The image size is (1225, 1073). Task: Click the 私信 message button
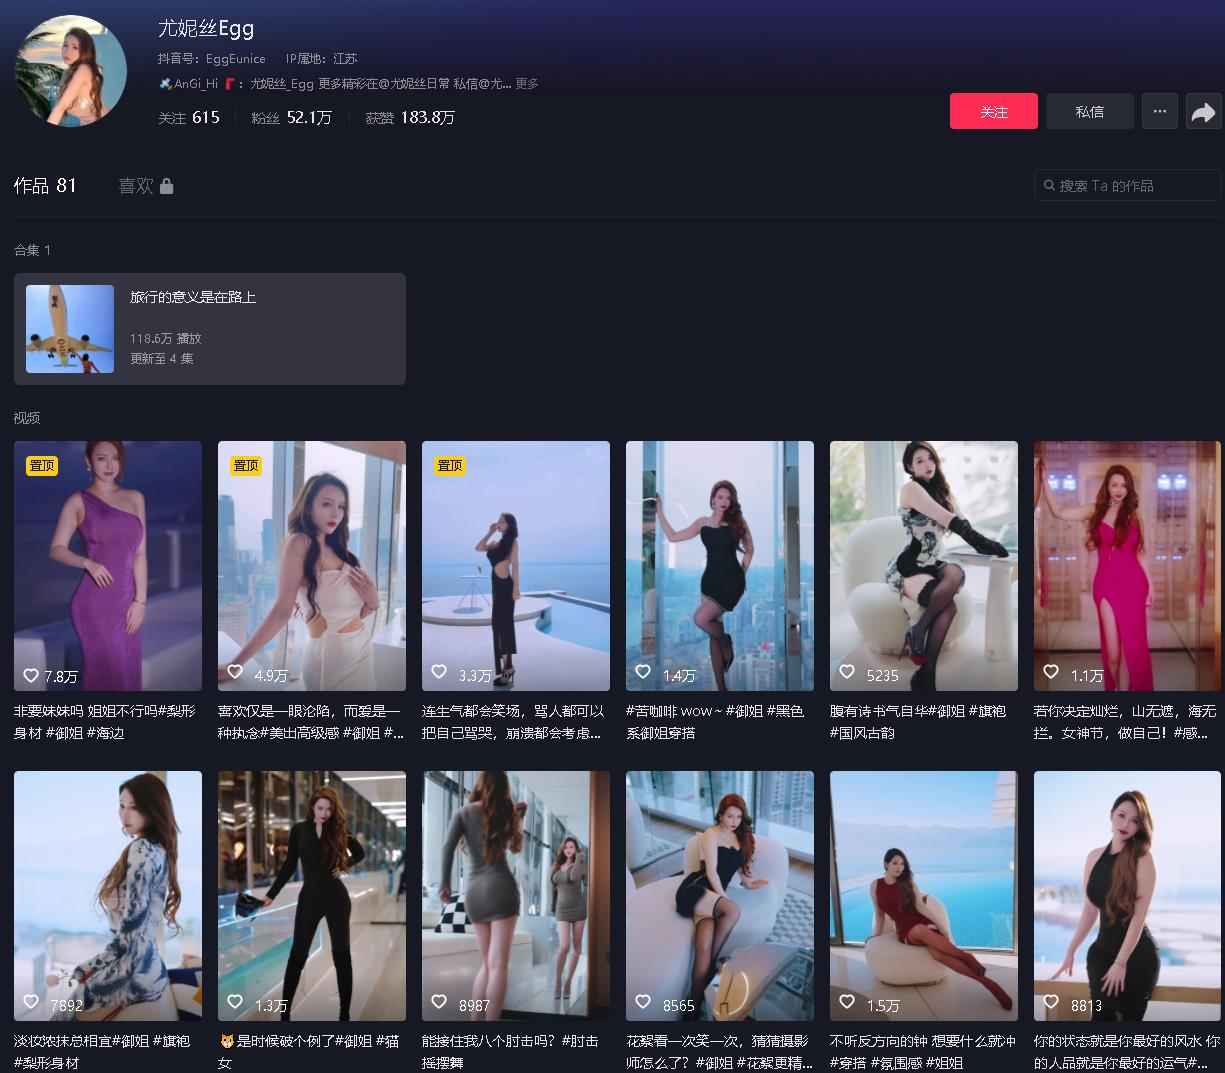(x=1089, y=111)
